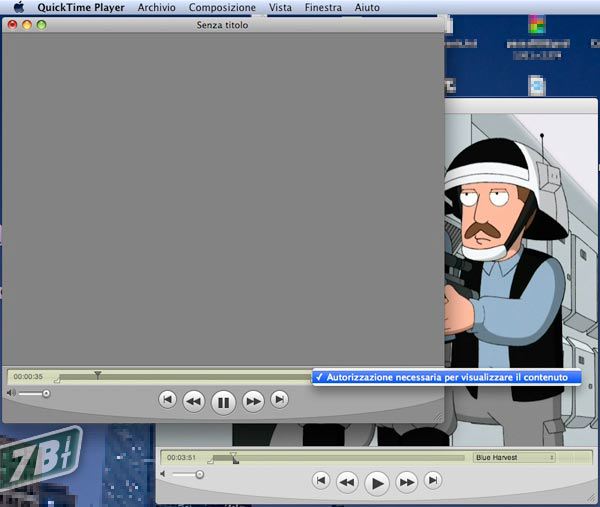Open the Archivio menu

(x=156, y=7)
